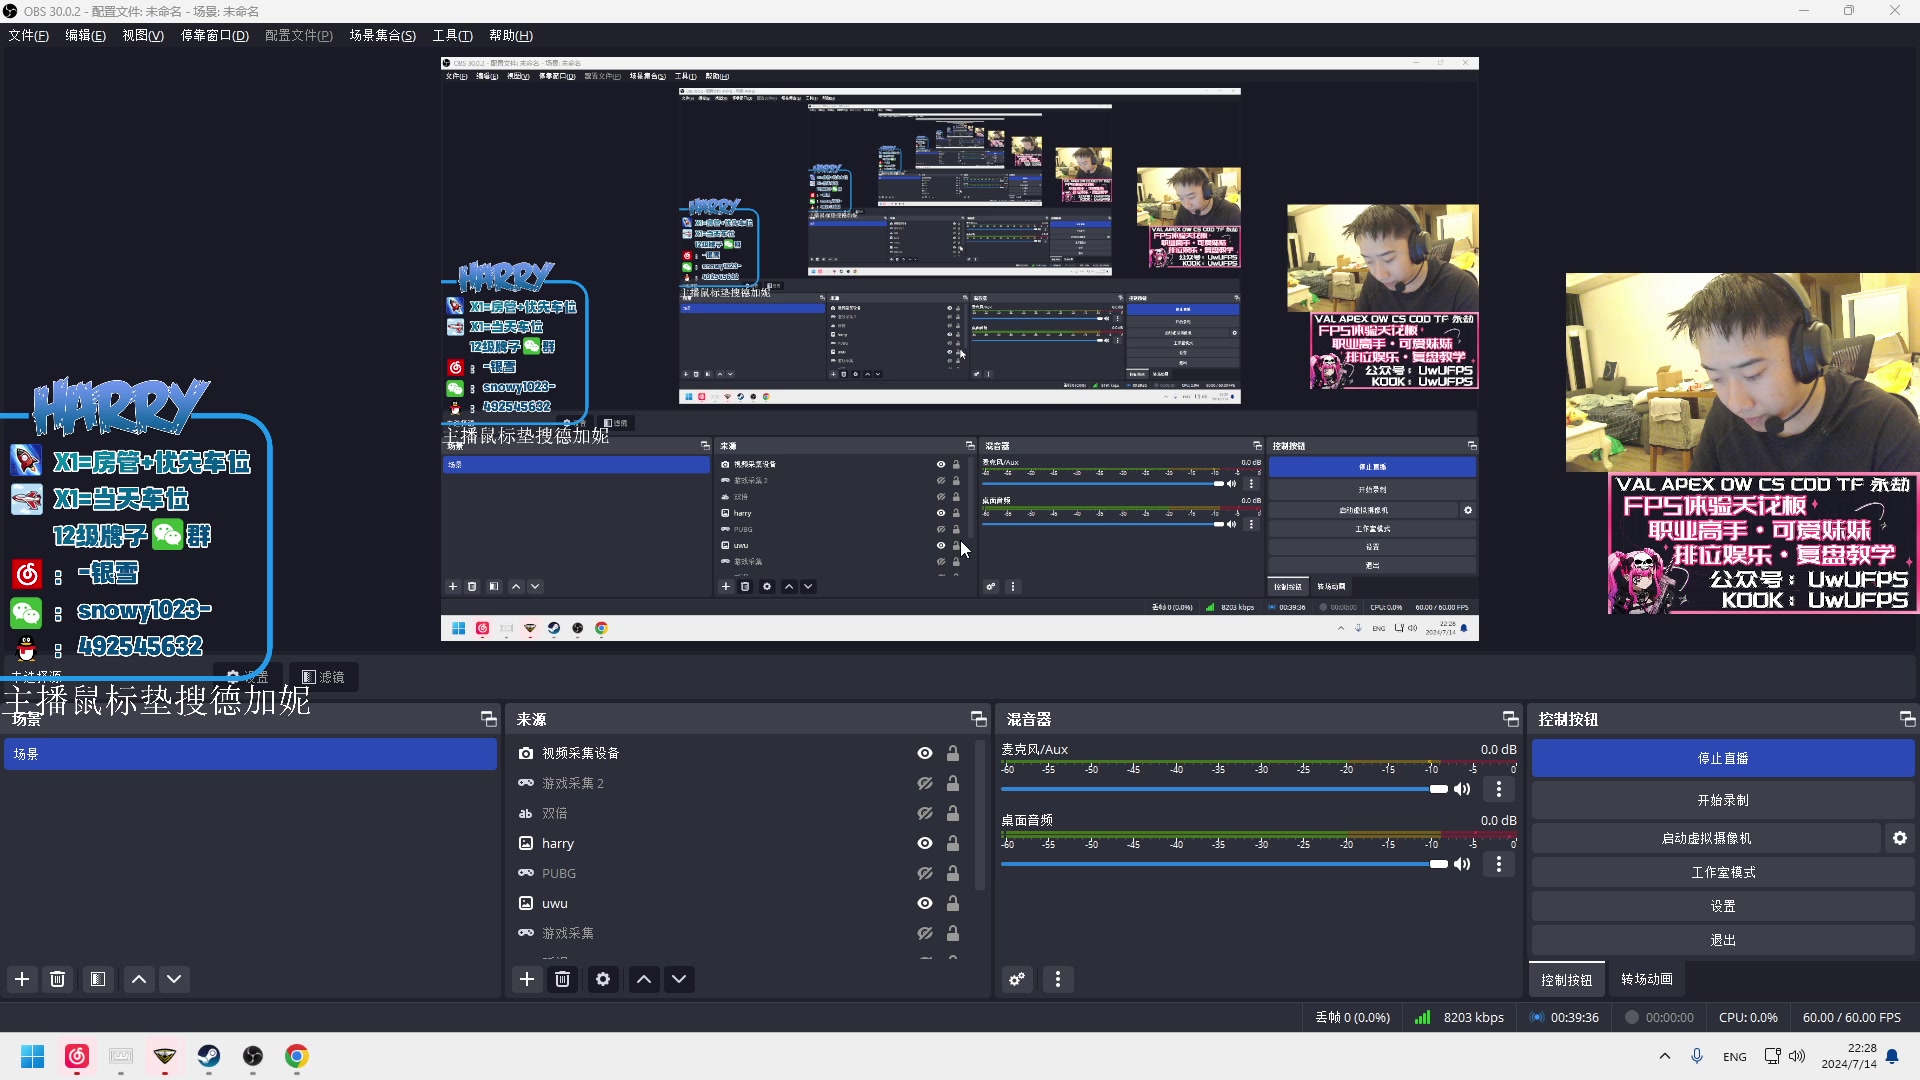
Task: Hide the harry image source
Action: pos(925,843)
